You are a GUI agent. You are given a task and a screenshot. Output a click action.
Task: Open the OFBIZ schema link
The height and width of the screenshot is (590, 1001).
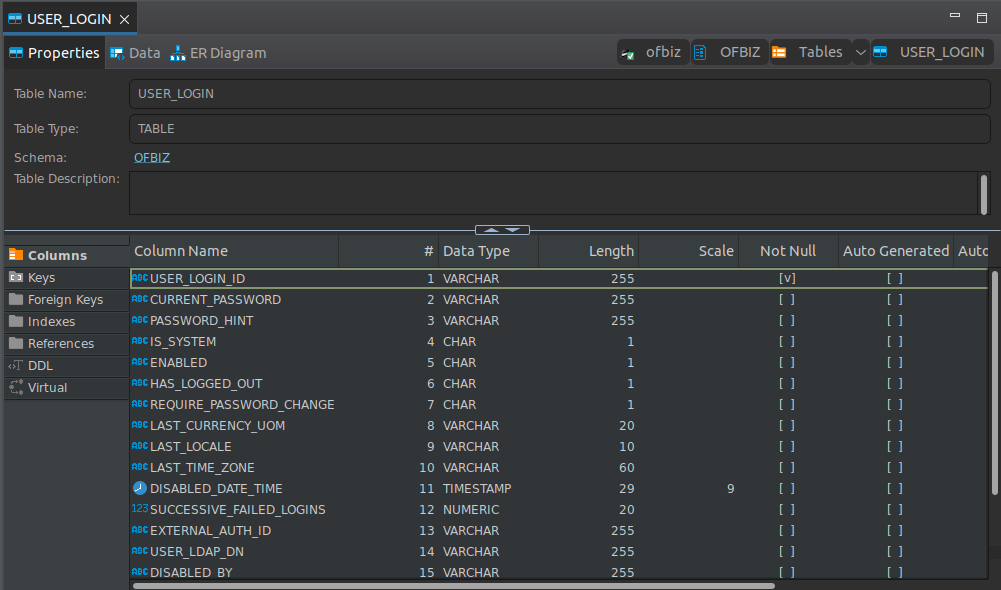point(152,158)
